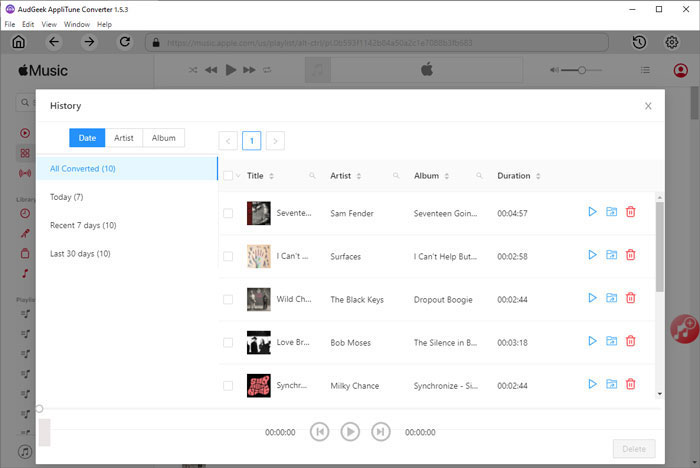700x468 pixels.
Task: Open the Window menu
Action: coord(77,24)
